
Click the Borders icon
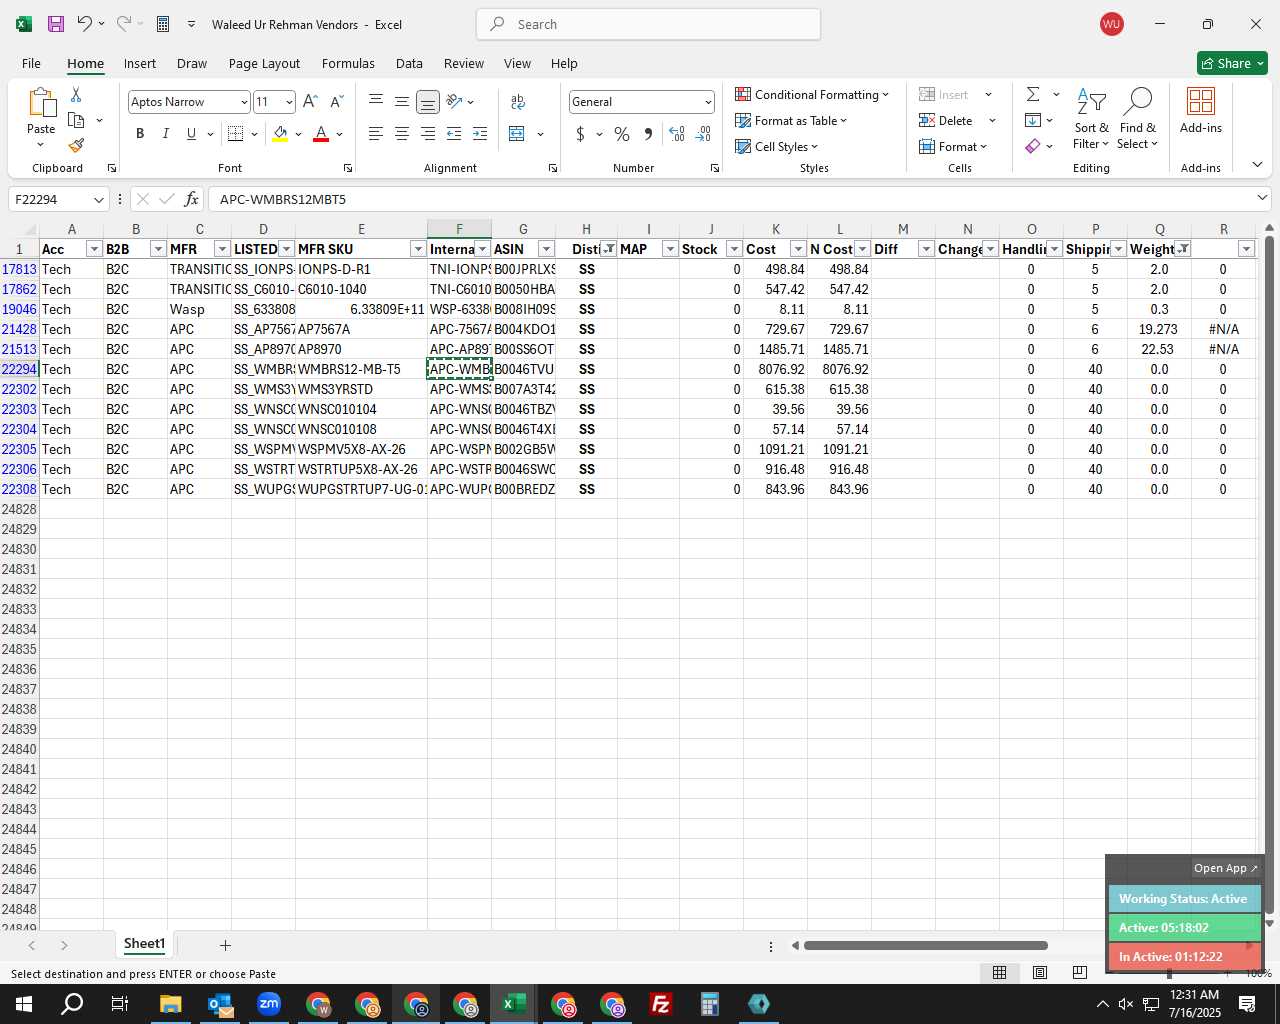[x=236, y=134]
